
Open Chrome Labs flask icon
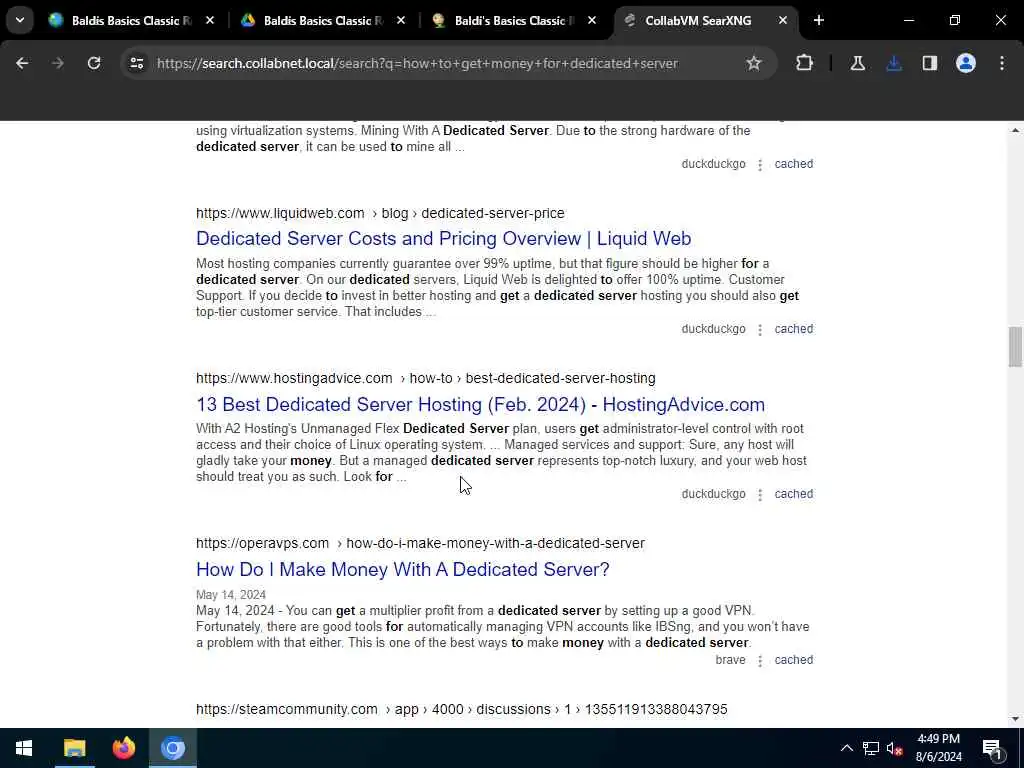(857, 63)
